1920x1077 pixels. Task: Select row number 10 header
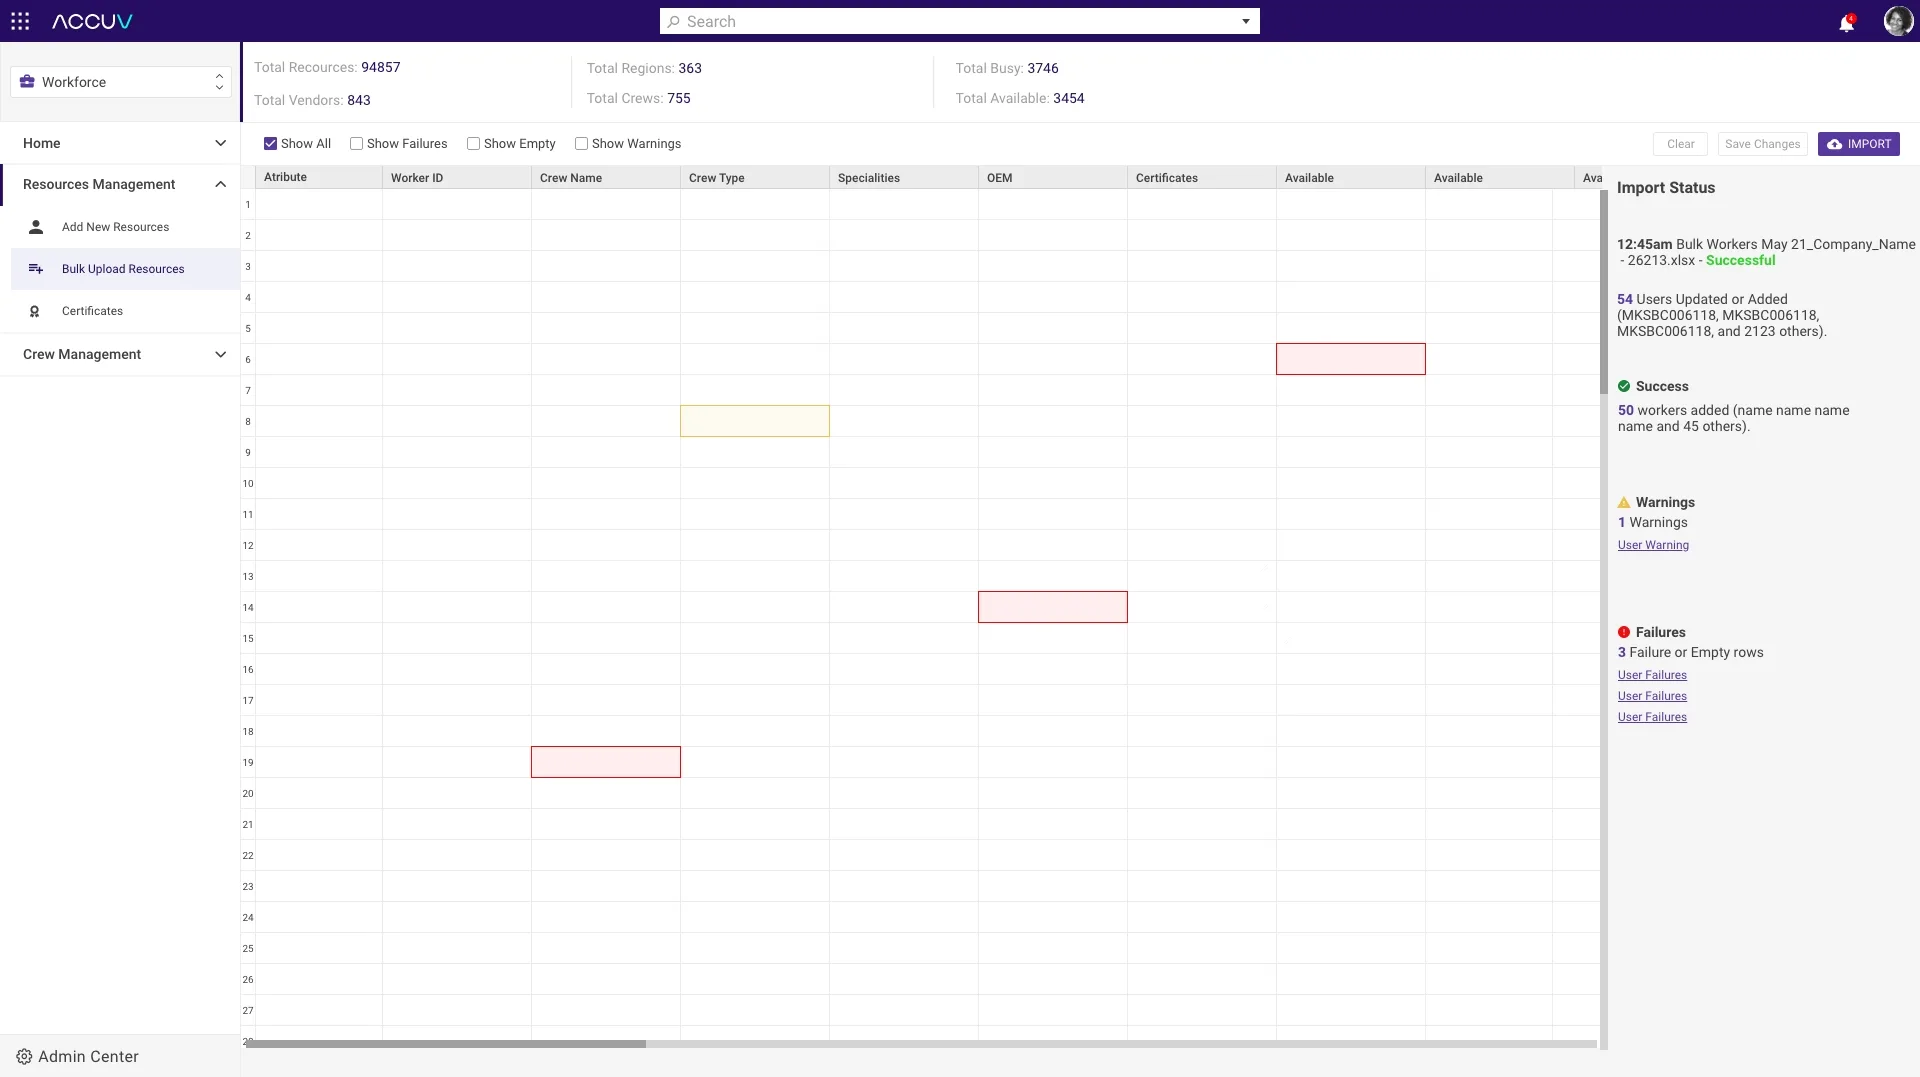tap(248, 483)
